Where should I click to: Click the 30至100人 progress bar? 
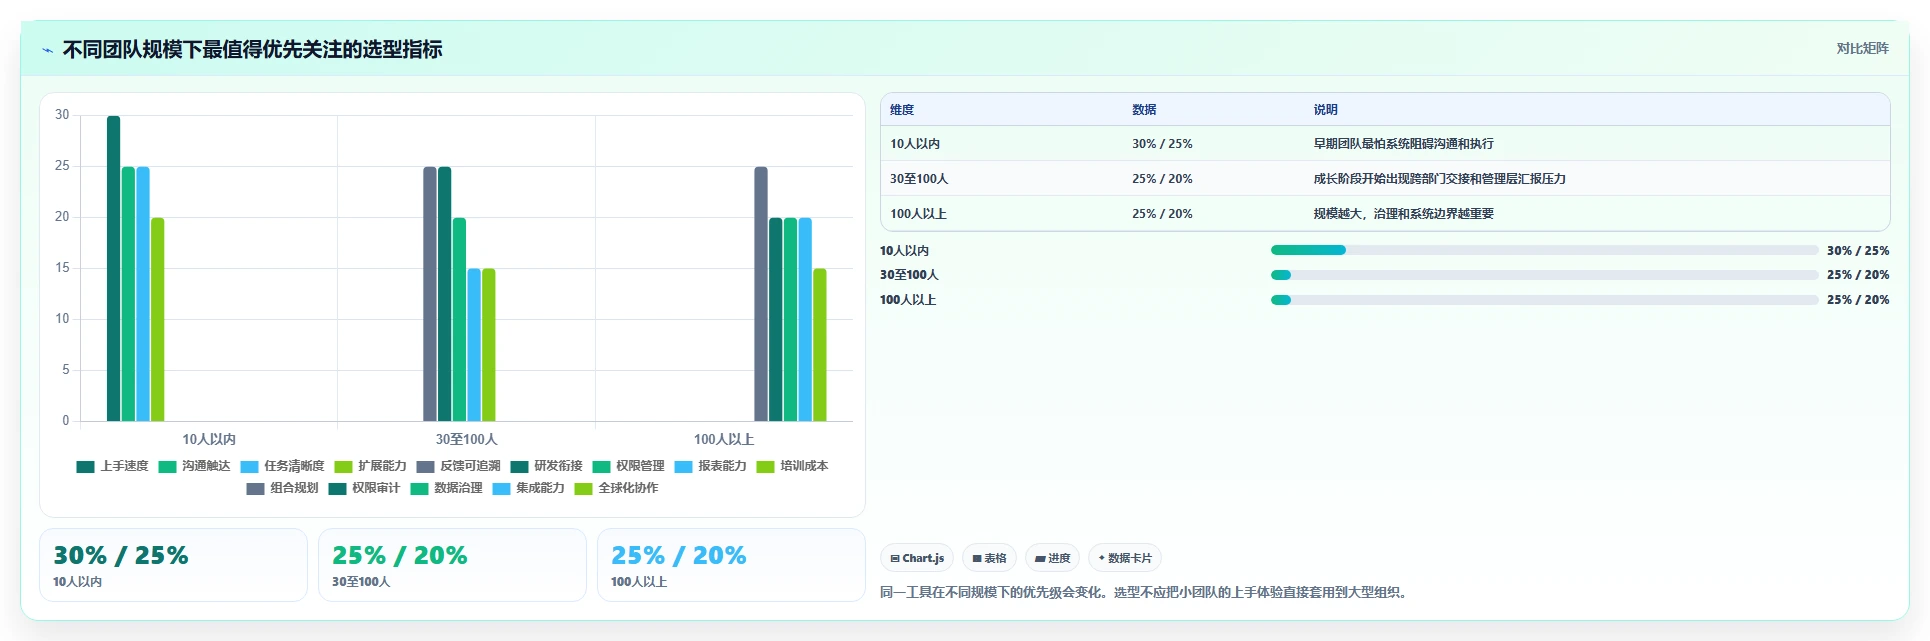pyautogui.click(x=1544, y=275)
